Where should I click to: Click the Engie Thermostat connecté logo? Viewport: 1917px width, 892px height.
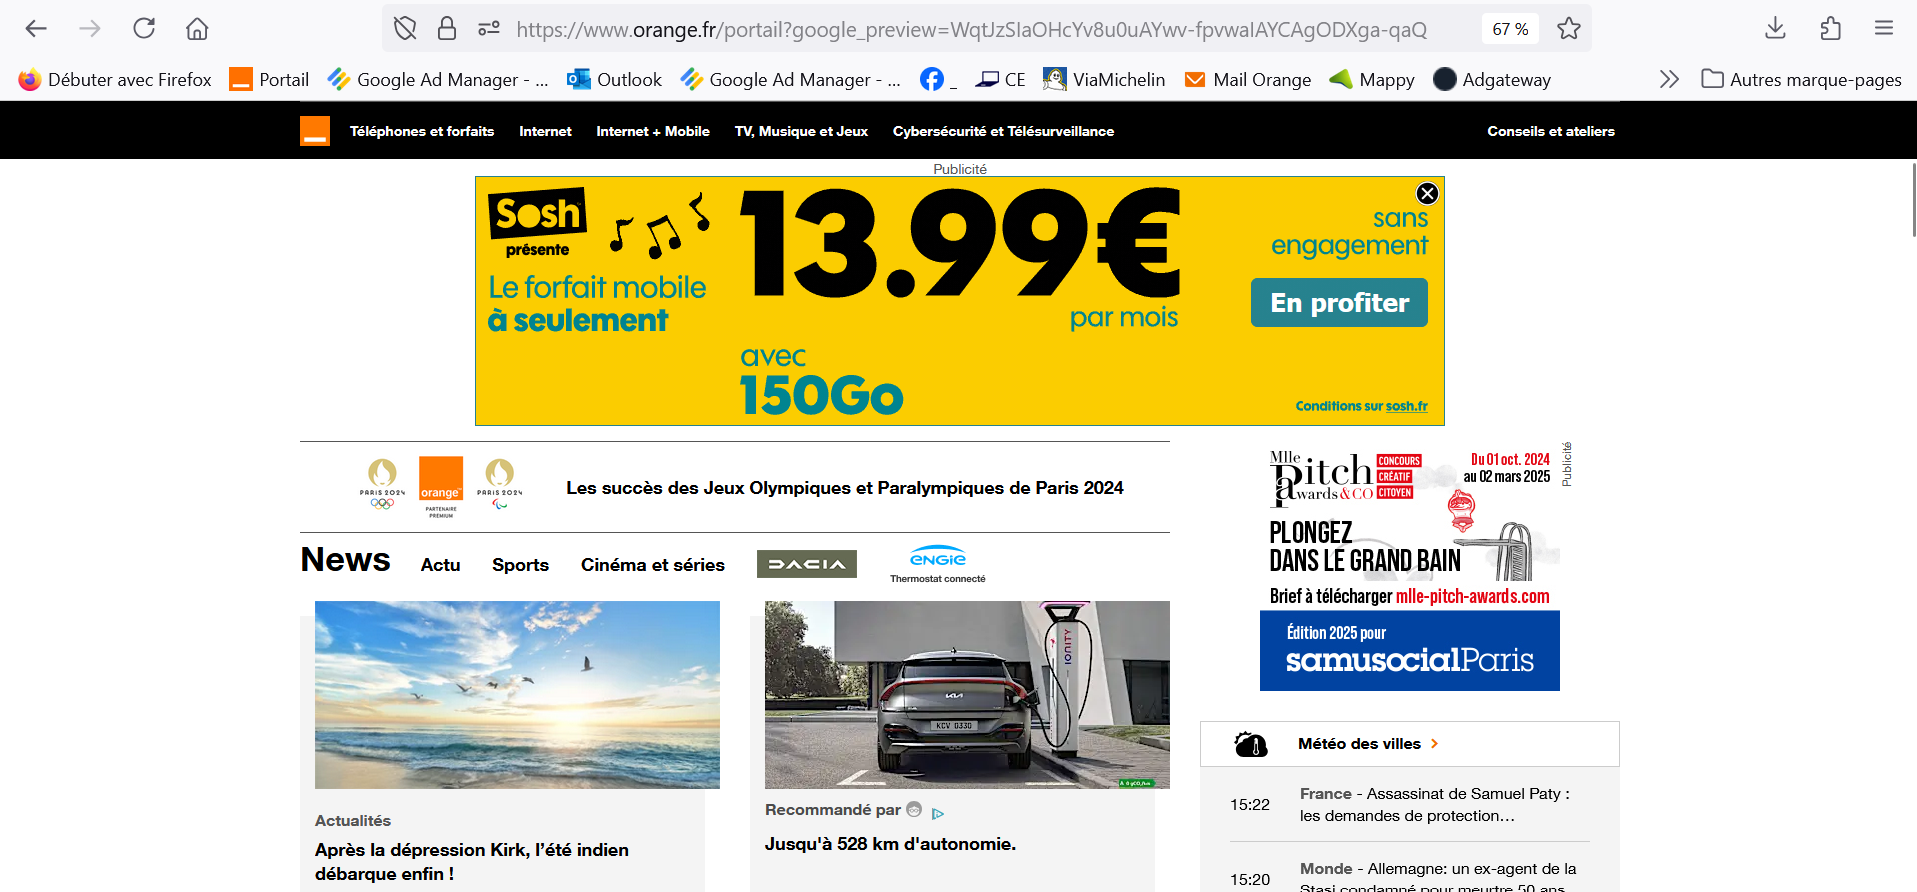click(x=938, y=564)
